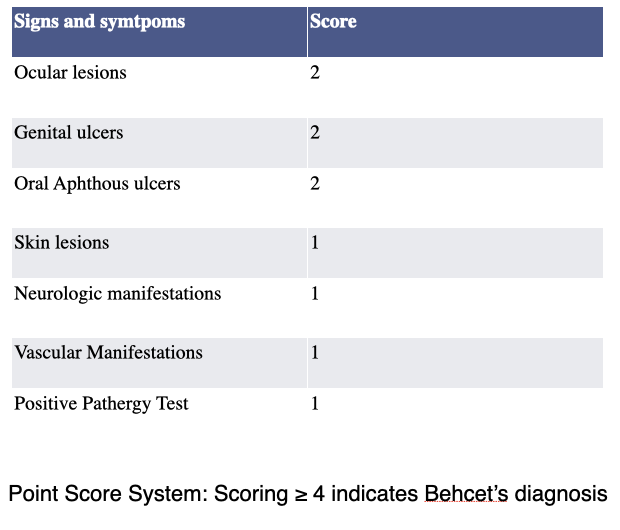620x530 pixels.
Task: Click the score 1 for Neurologic manifestations
Action: (x=315, y=294)
